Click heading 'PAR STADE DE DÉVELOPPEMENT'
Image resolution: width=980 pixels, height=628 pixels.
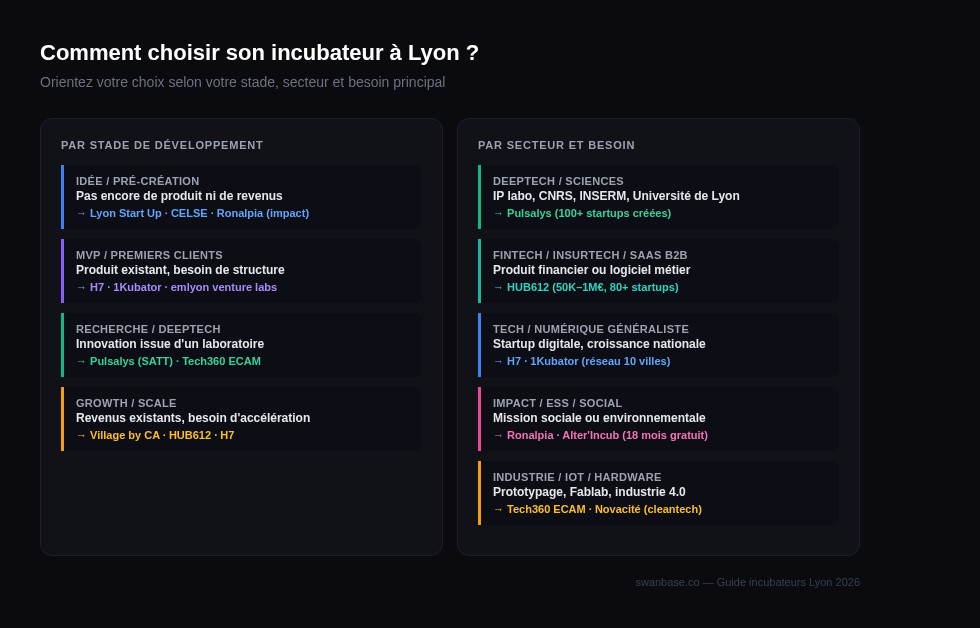162,145
